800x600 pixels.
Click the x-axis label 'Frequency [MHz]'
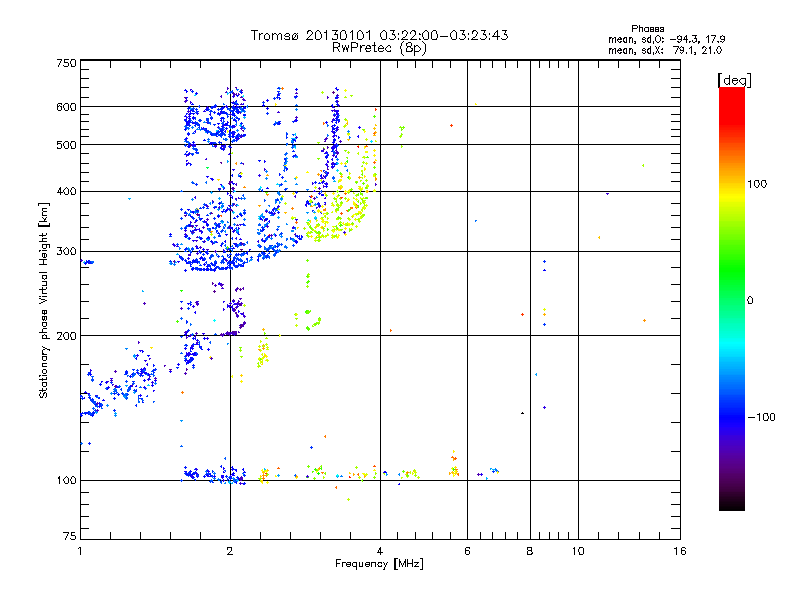(x=379, y=564)
